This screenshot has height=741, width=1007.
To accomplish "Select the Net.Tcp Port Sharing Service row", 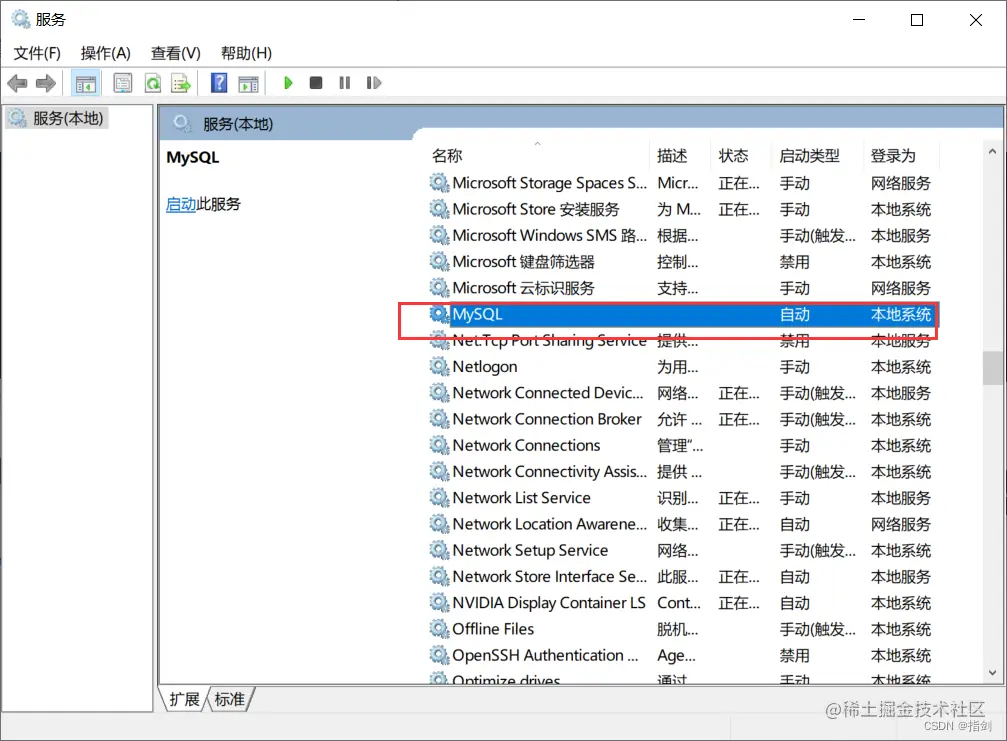I will [683, 341].
